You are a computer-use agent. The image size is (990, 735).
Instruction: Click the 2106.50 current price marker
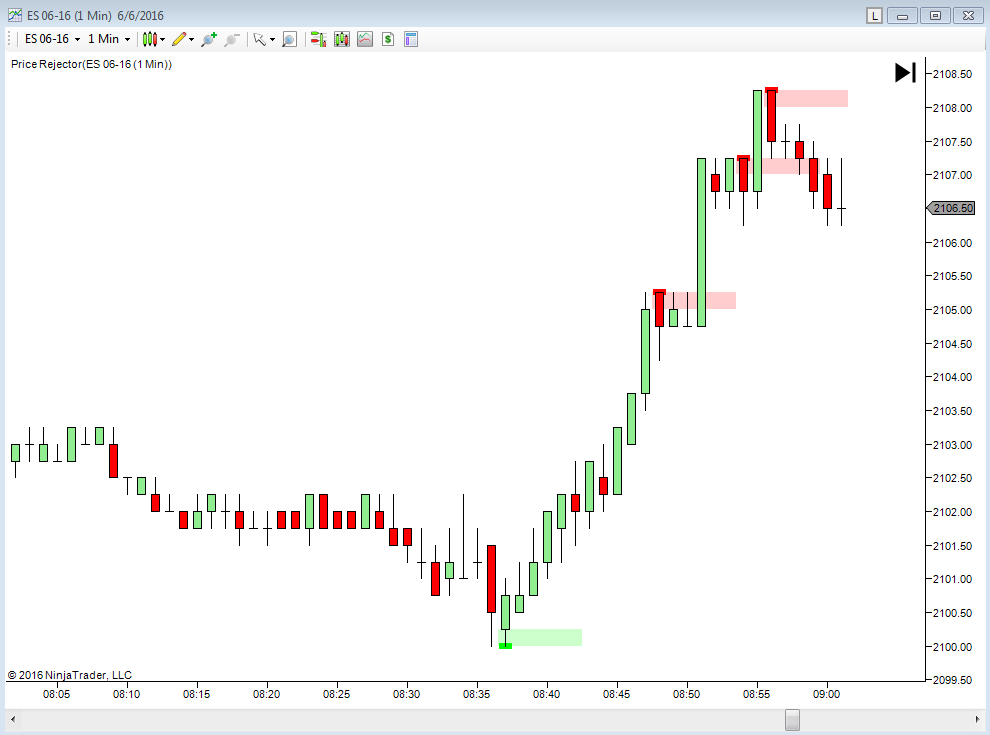[951, 208]
